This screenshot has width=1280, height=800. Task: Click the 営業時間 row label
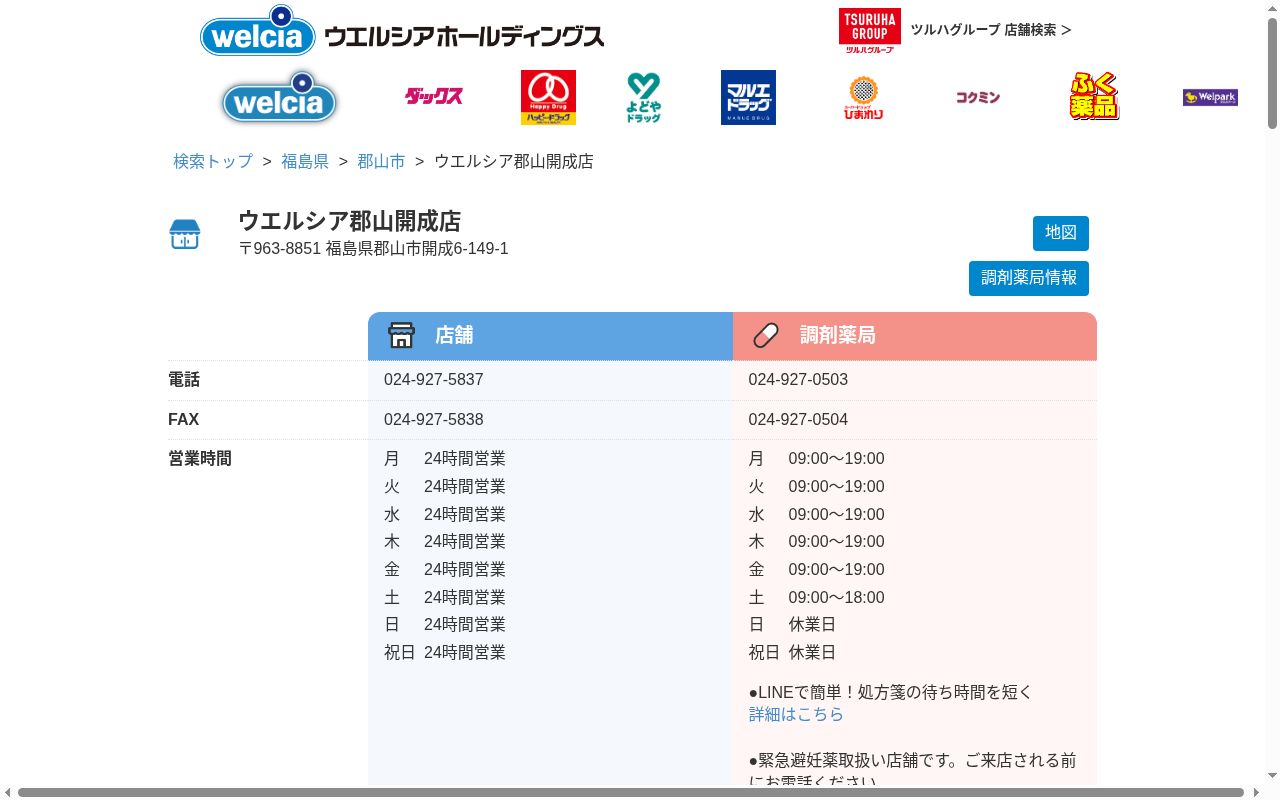[200, 459]
